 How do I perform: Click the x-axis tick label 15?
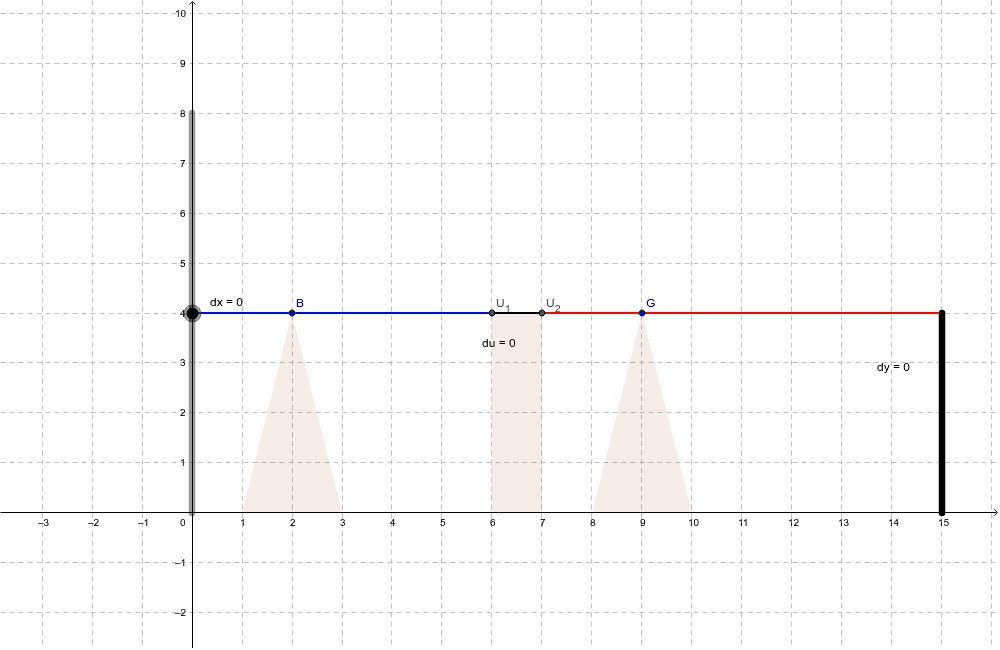point(943,523)
